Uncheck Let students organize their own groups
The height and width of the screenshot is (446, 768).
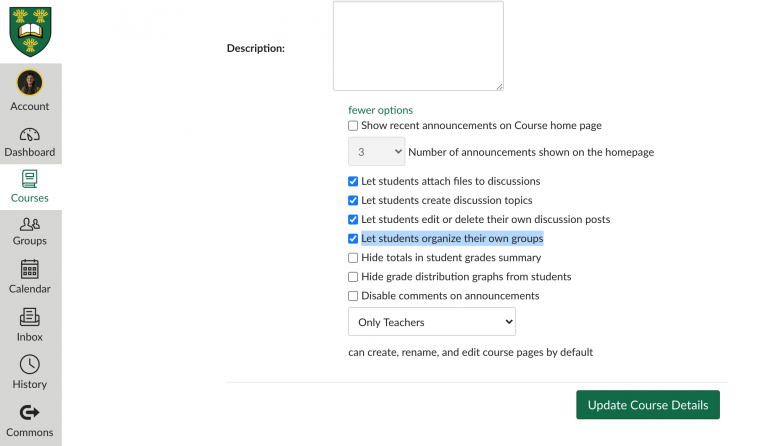click(353, 239)
